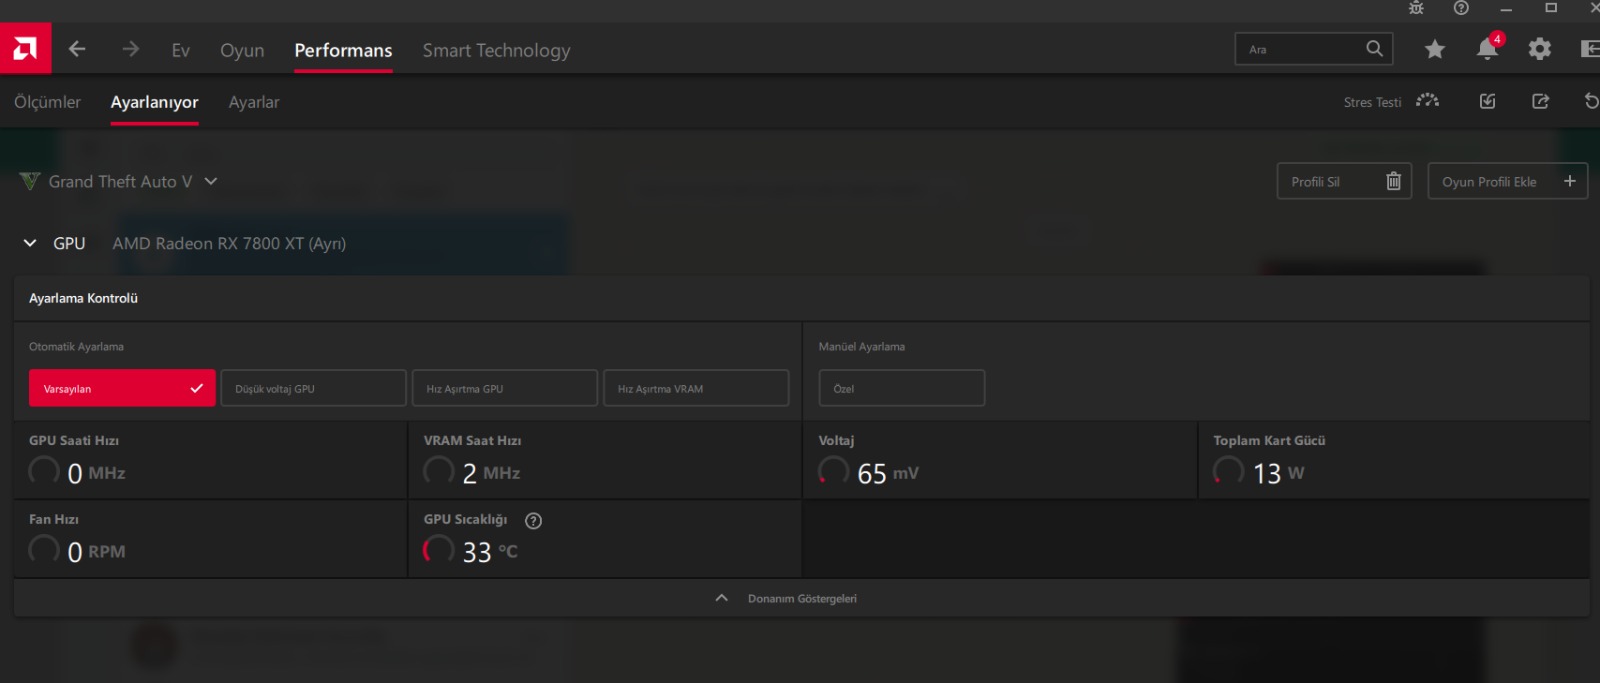Click the reset arrow icon
Screen dimensions: 1600x683
(x=1591, y=101)
